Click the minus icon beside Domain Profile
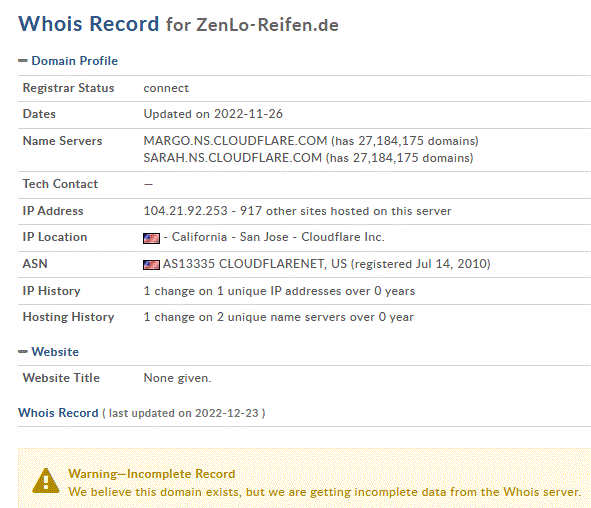Image resolution: width=591 pixels, height=508 pixels. coord(23,61)
